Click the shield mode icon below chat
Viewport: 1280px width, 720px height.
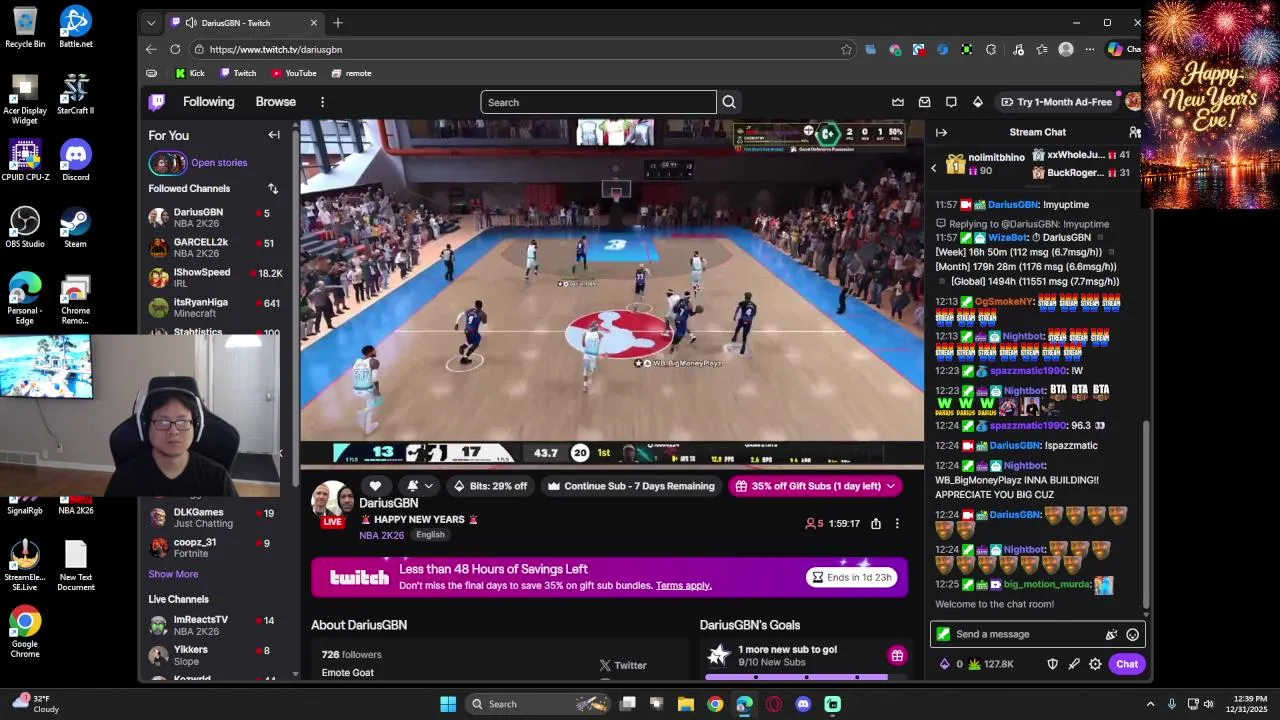pyautogui.click(x=1052, y=664)
